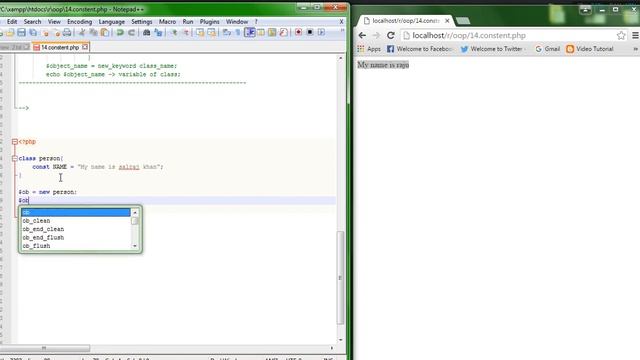640x360 pixels.
Task: Open the Settings menu
Action: click(x=142, y=22)
